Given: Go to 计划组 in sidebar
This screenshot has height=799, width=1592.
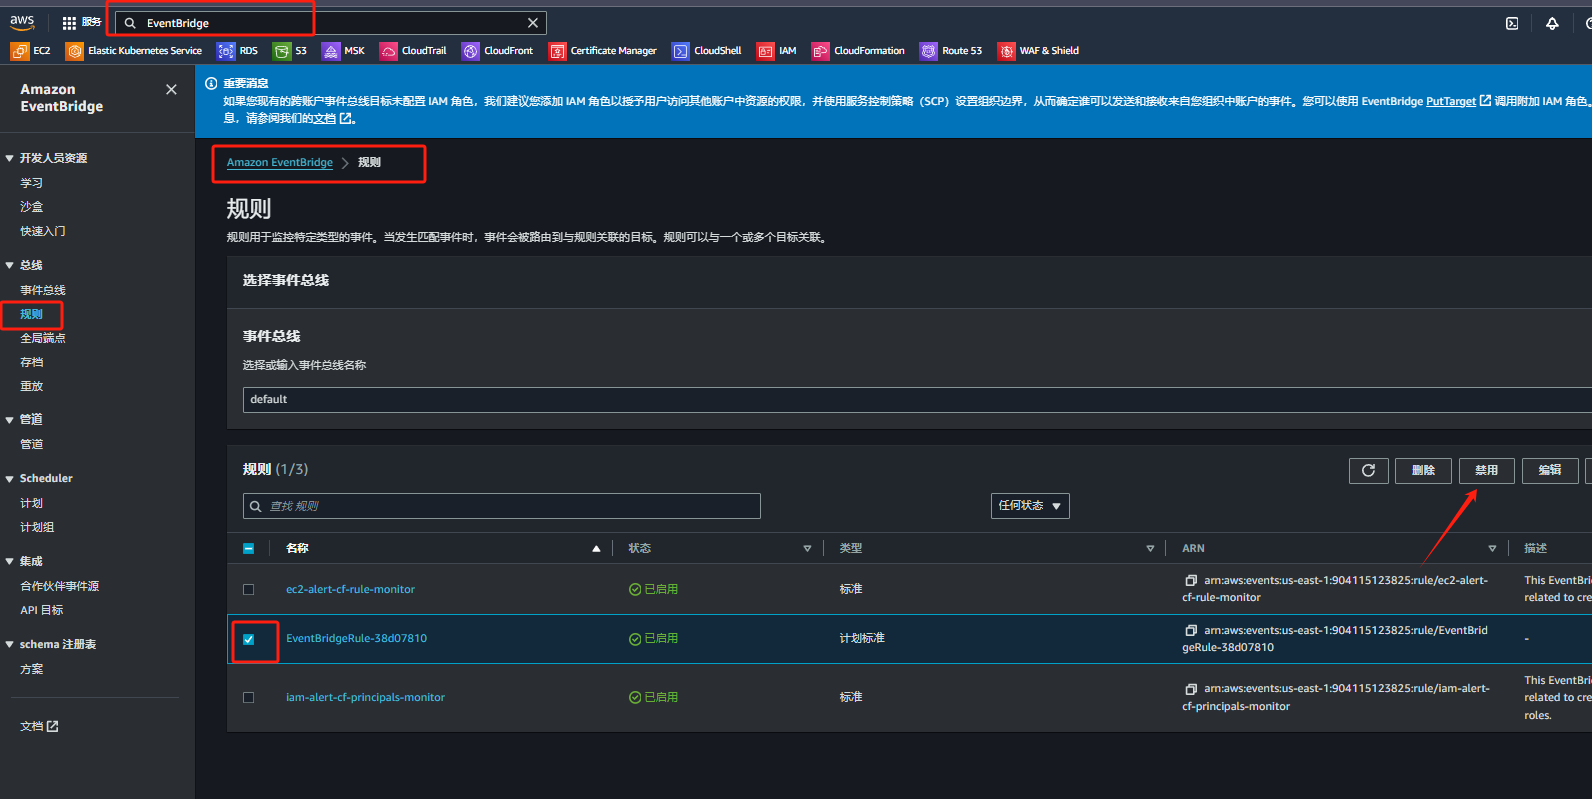Looking at the screenshot, I should pos(37,527).
